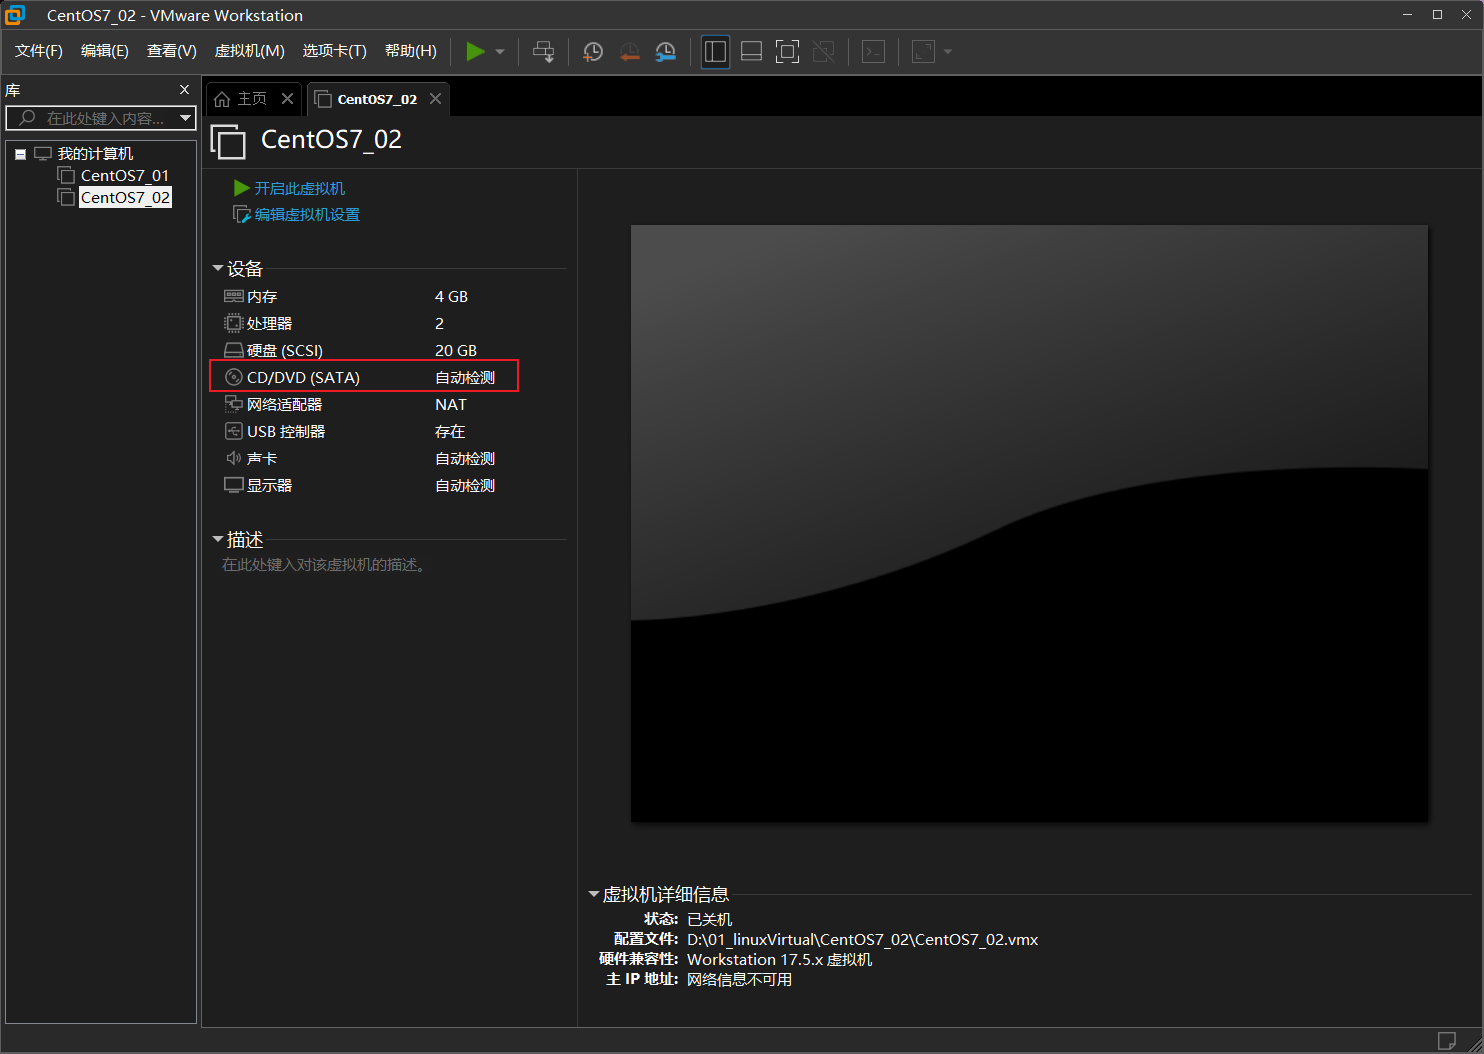
Task: Close the CentOS7_02 tab
Action: coord(436,98)
